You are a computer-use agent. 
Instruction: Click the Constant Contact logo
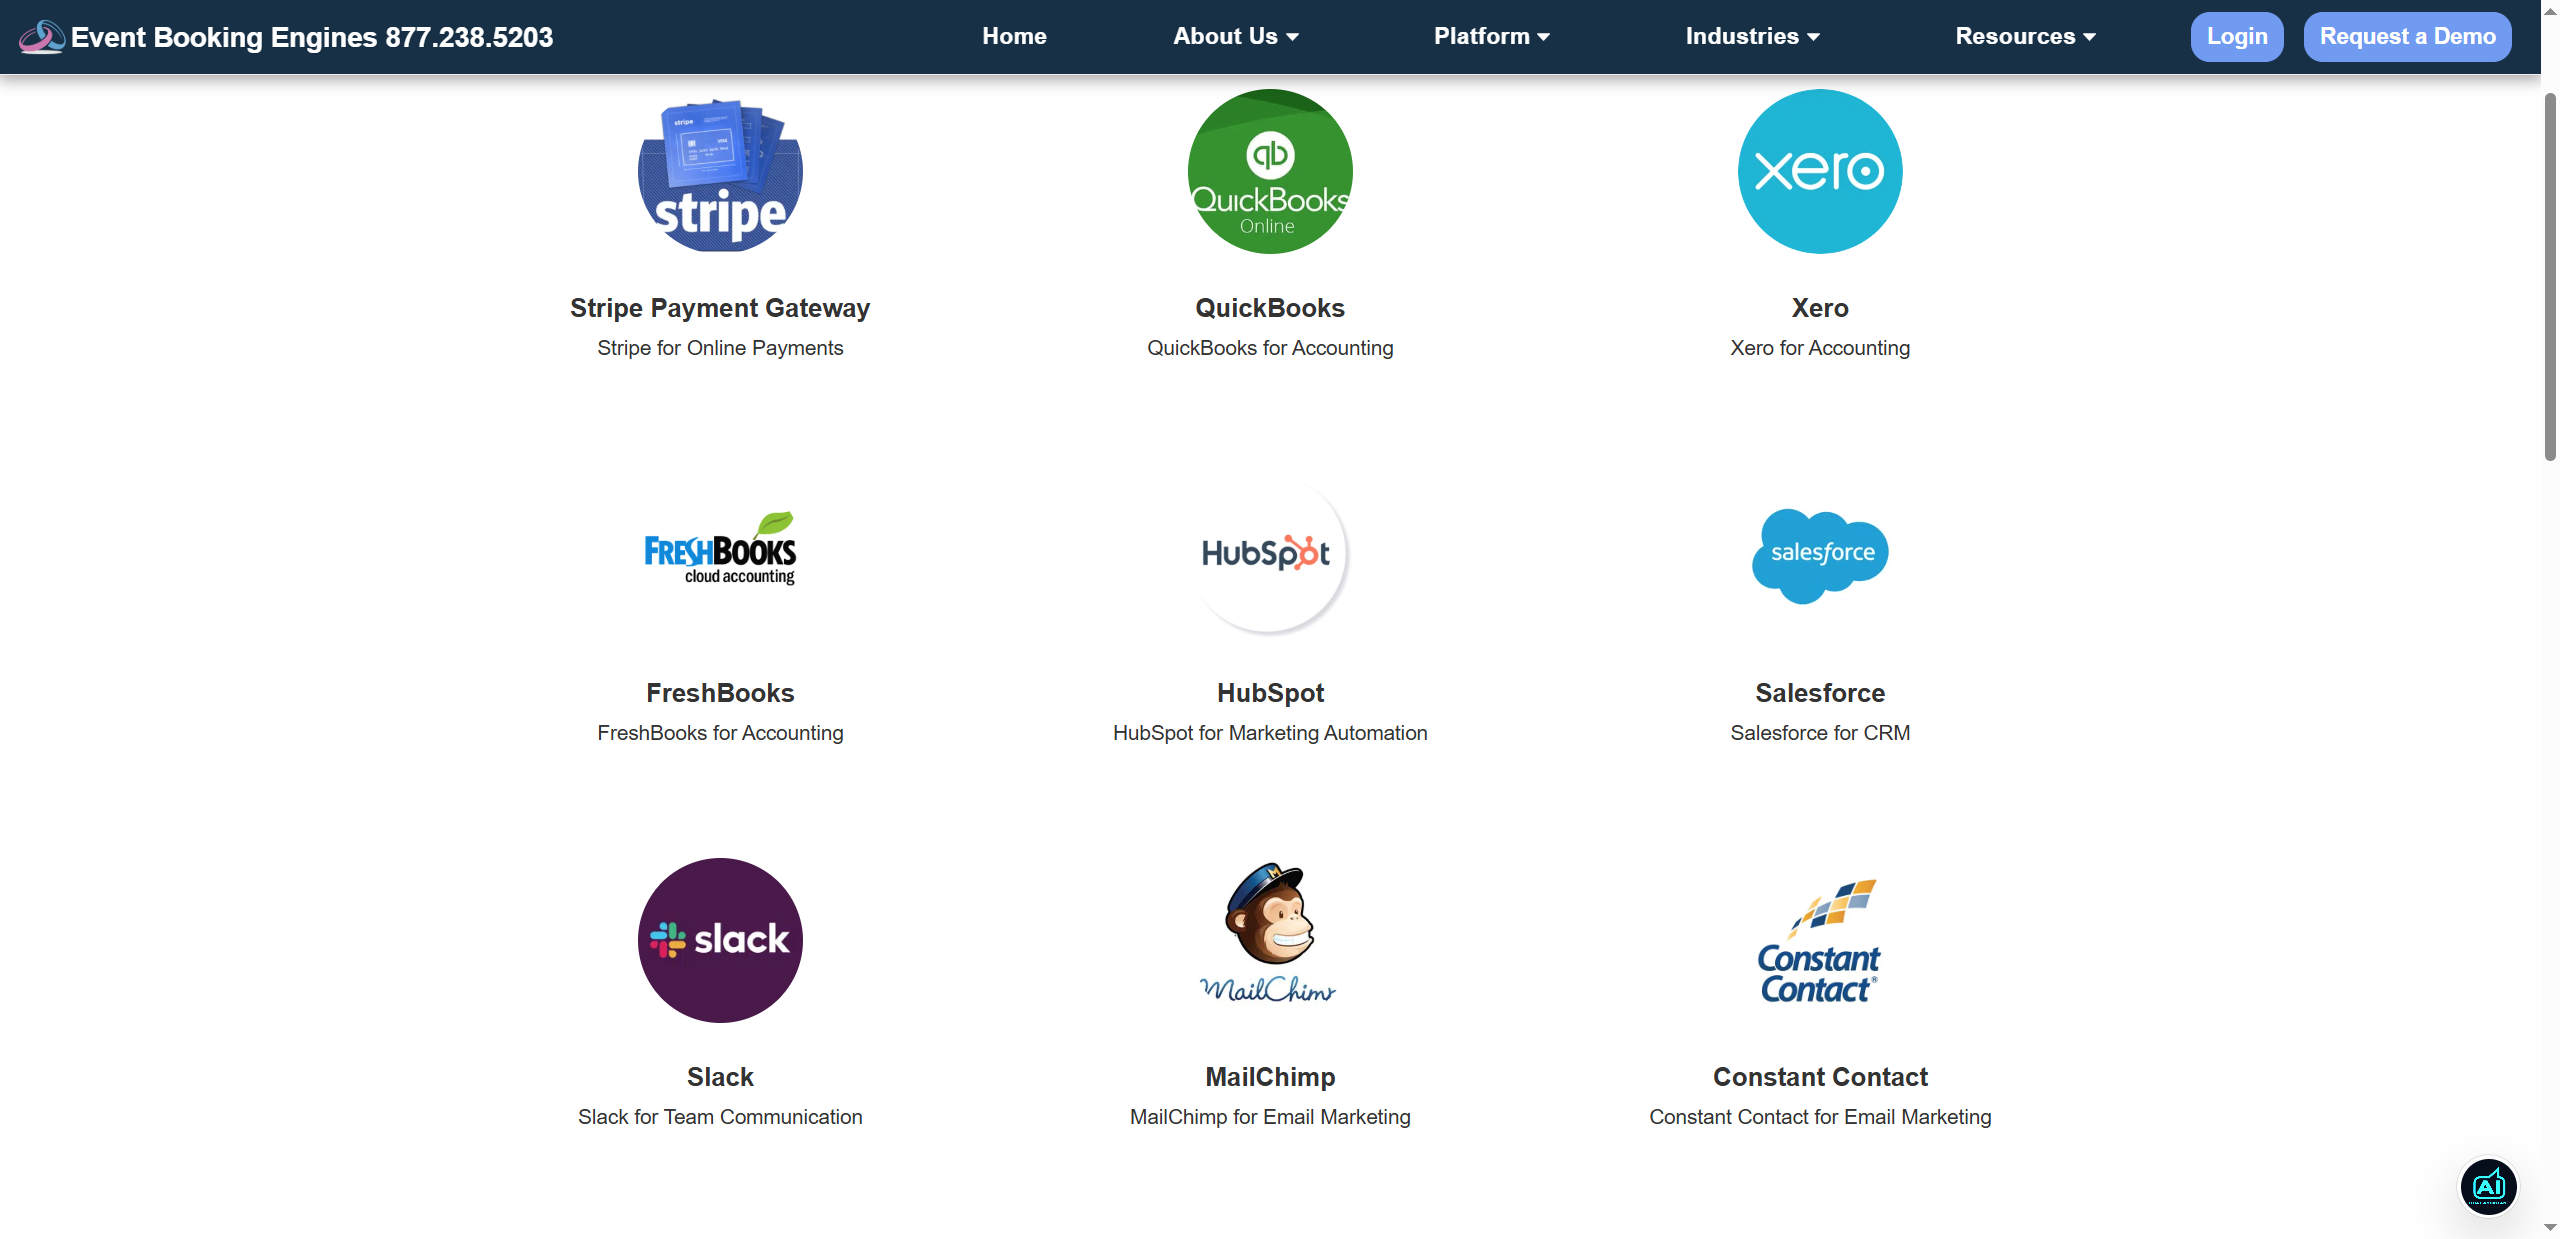1818,940
